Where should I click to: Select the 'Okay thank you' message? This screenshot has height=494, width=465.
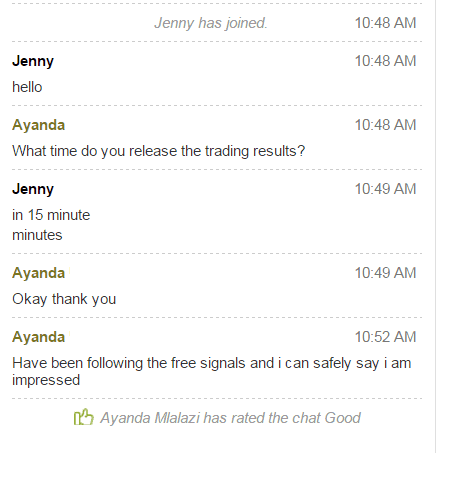tap(64, 299)
